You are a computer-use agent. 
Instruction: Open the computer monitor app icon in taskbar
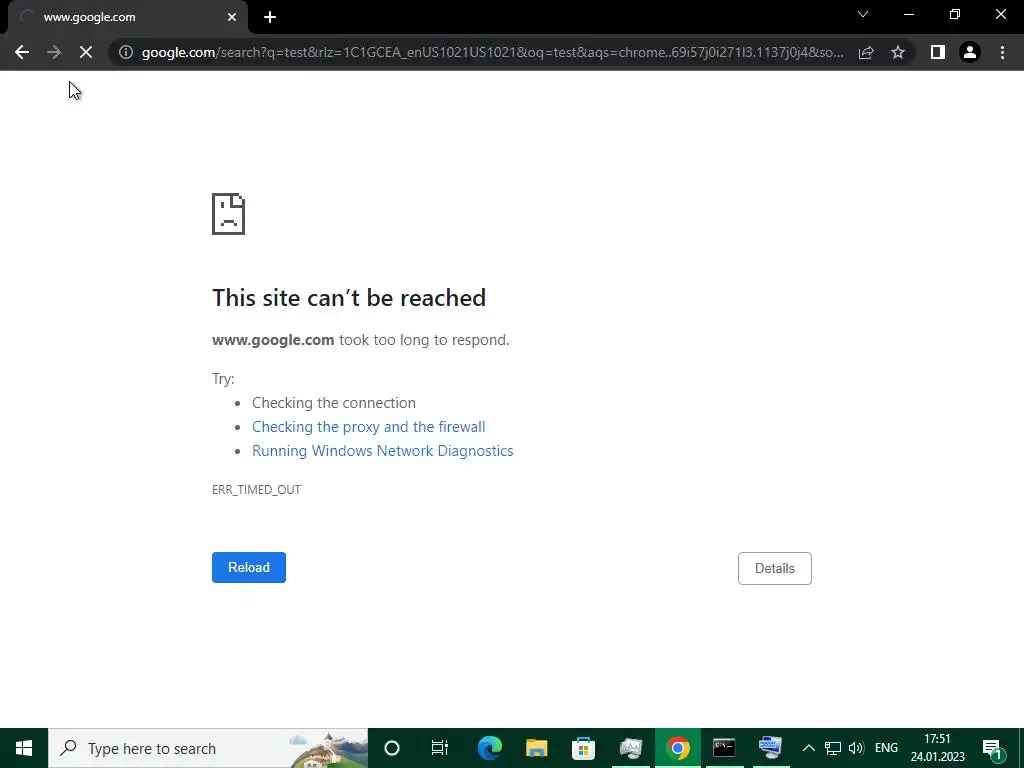[x=771, y=748]
